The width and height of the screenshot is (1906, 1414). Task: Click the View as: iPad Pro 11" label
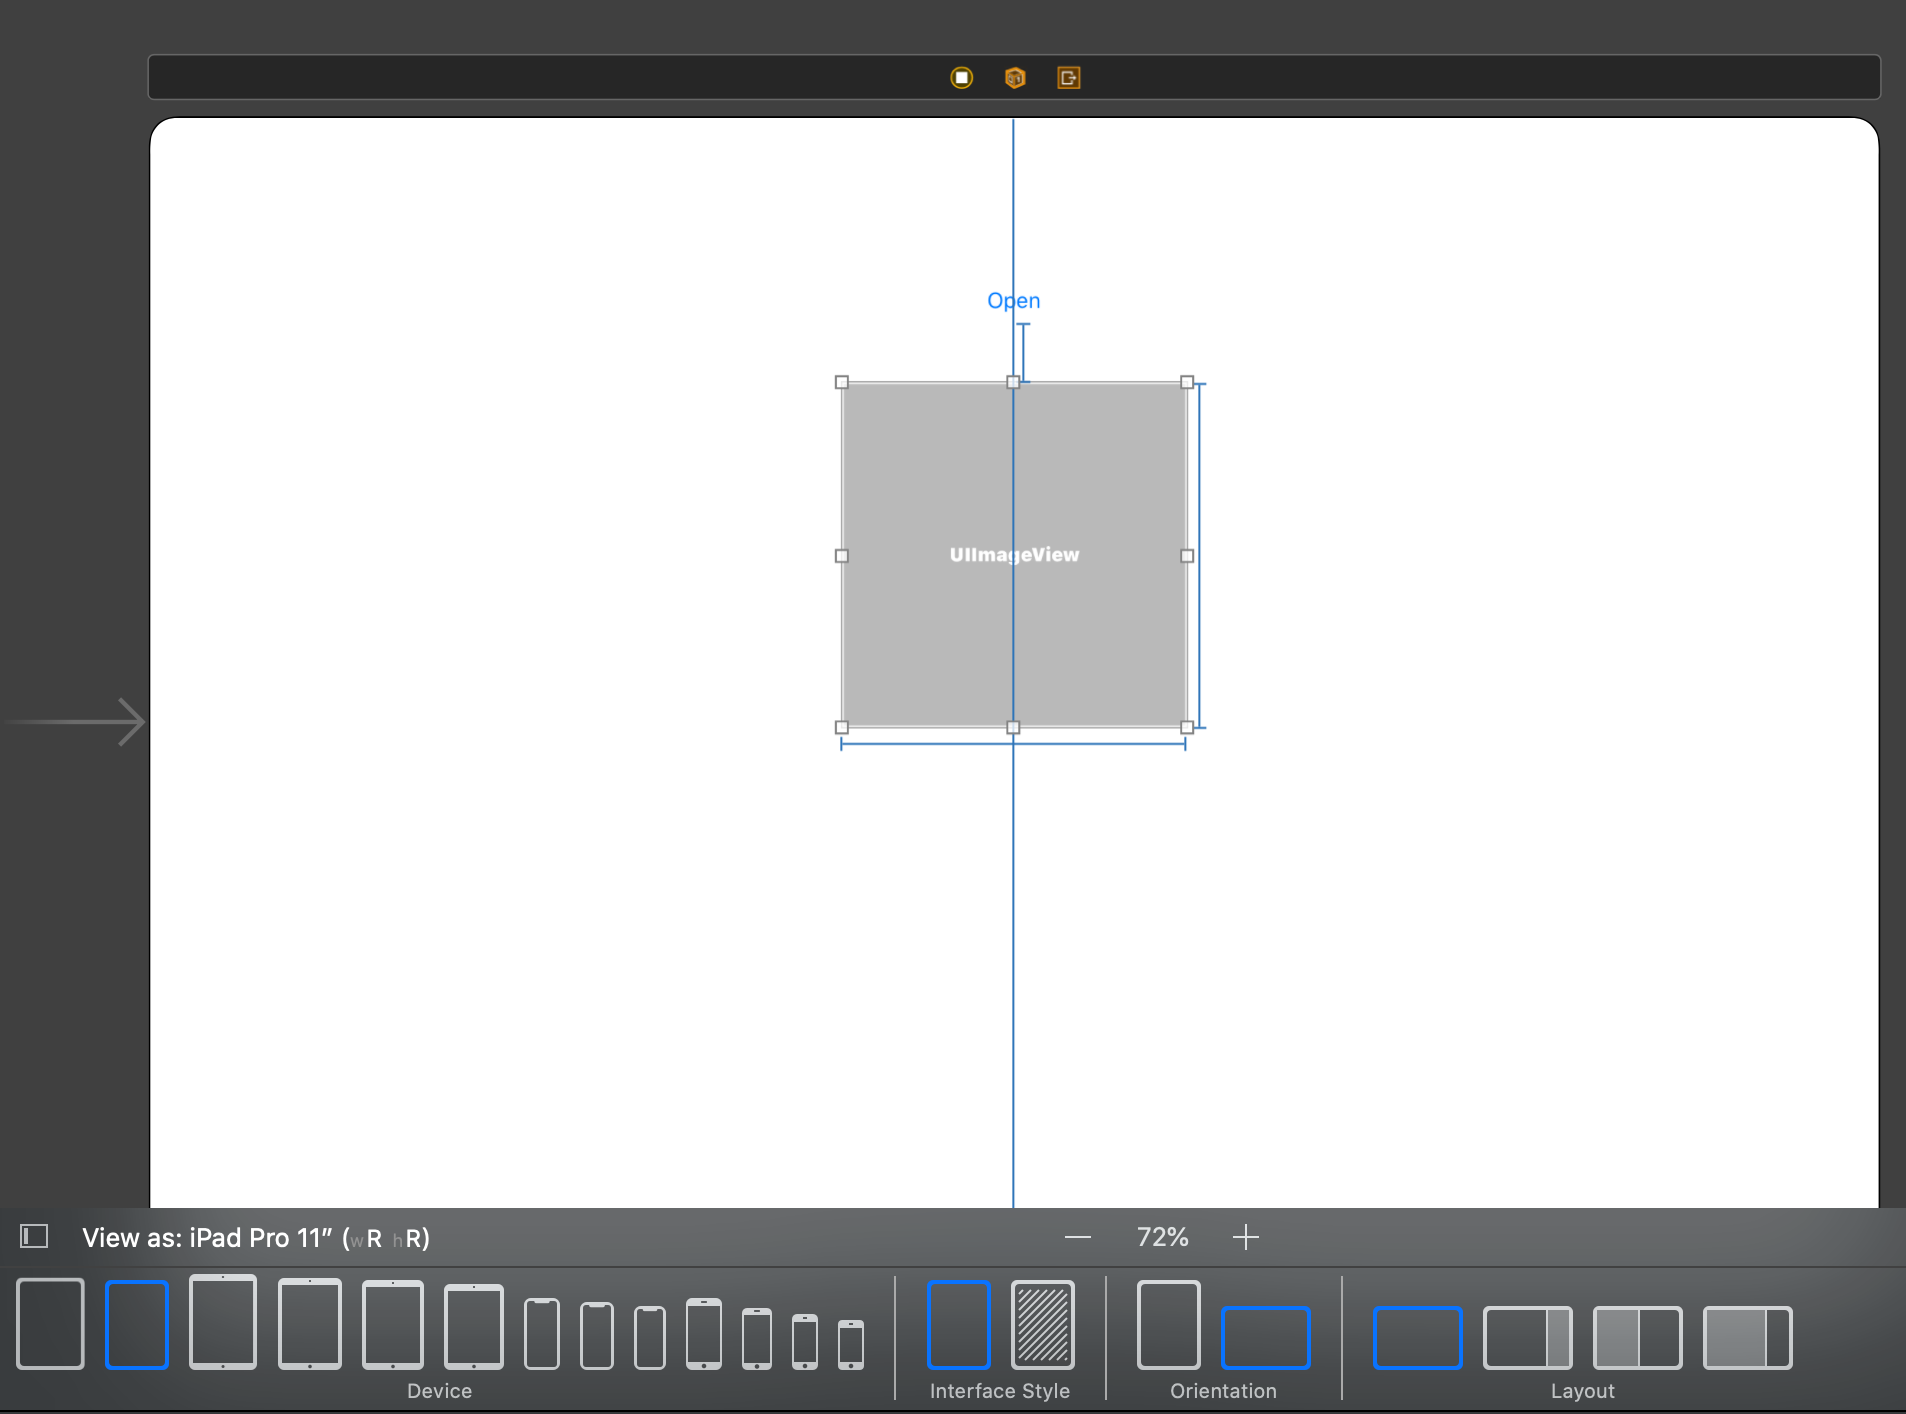256,1238
